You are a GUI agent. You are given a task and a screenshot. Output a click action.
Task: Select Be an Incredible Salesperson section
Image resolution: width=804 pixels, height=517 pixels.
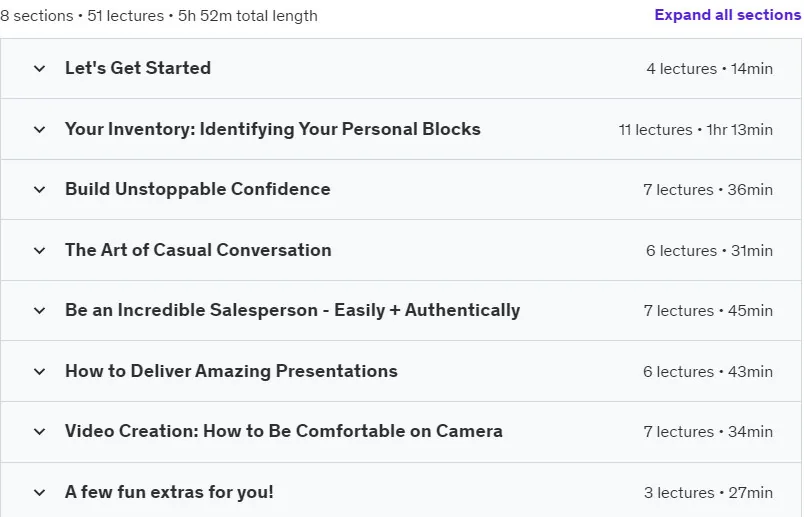[293, 310]
